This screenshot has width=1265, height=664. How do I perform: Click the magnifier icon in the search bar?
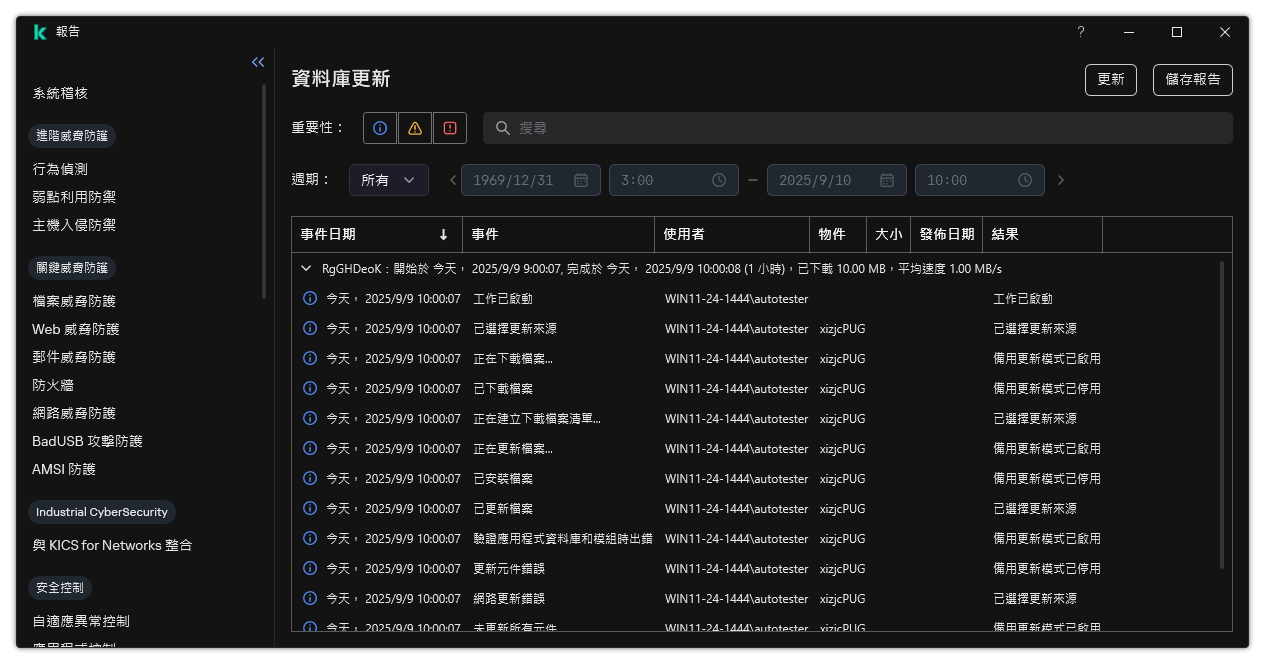pos(502,128)
